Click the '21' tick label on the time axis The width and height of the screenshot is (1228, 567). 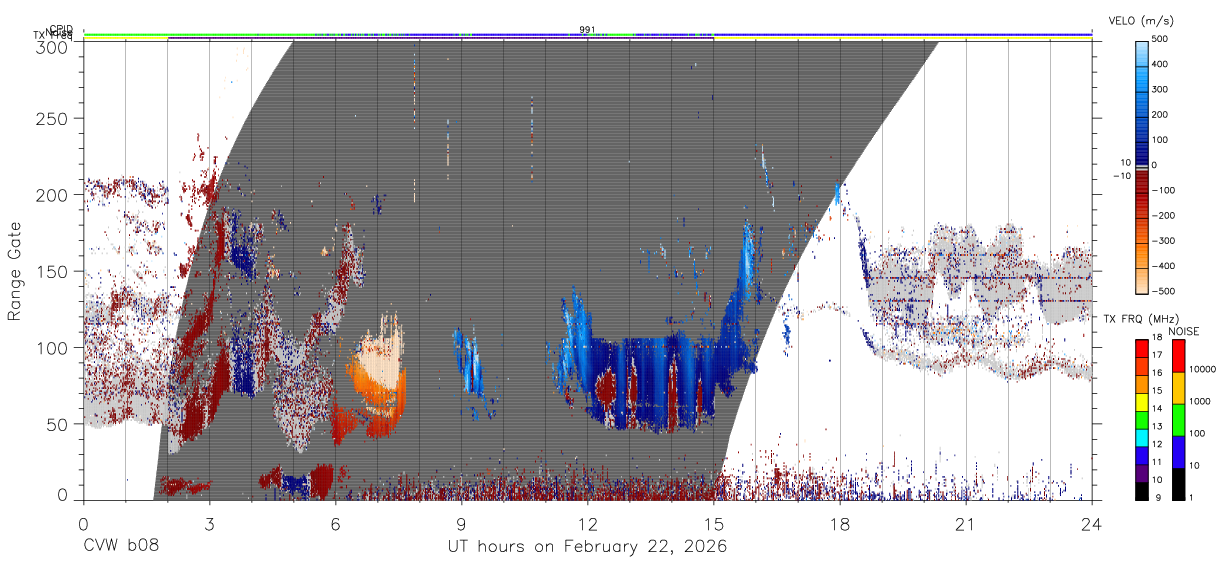965,524
